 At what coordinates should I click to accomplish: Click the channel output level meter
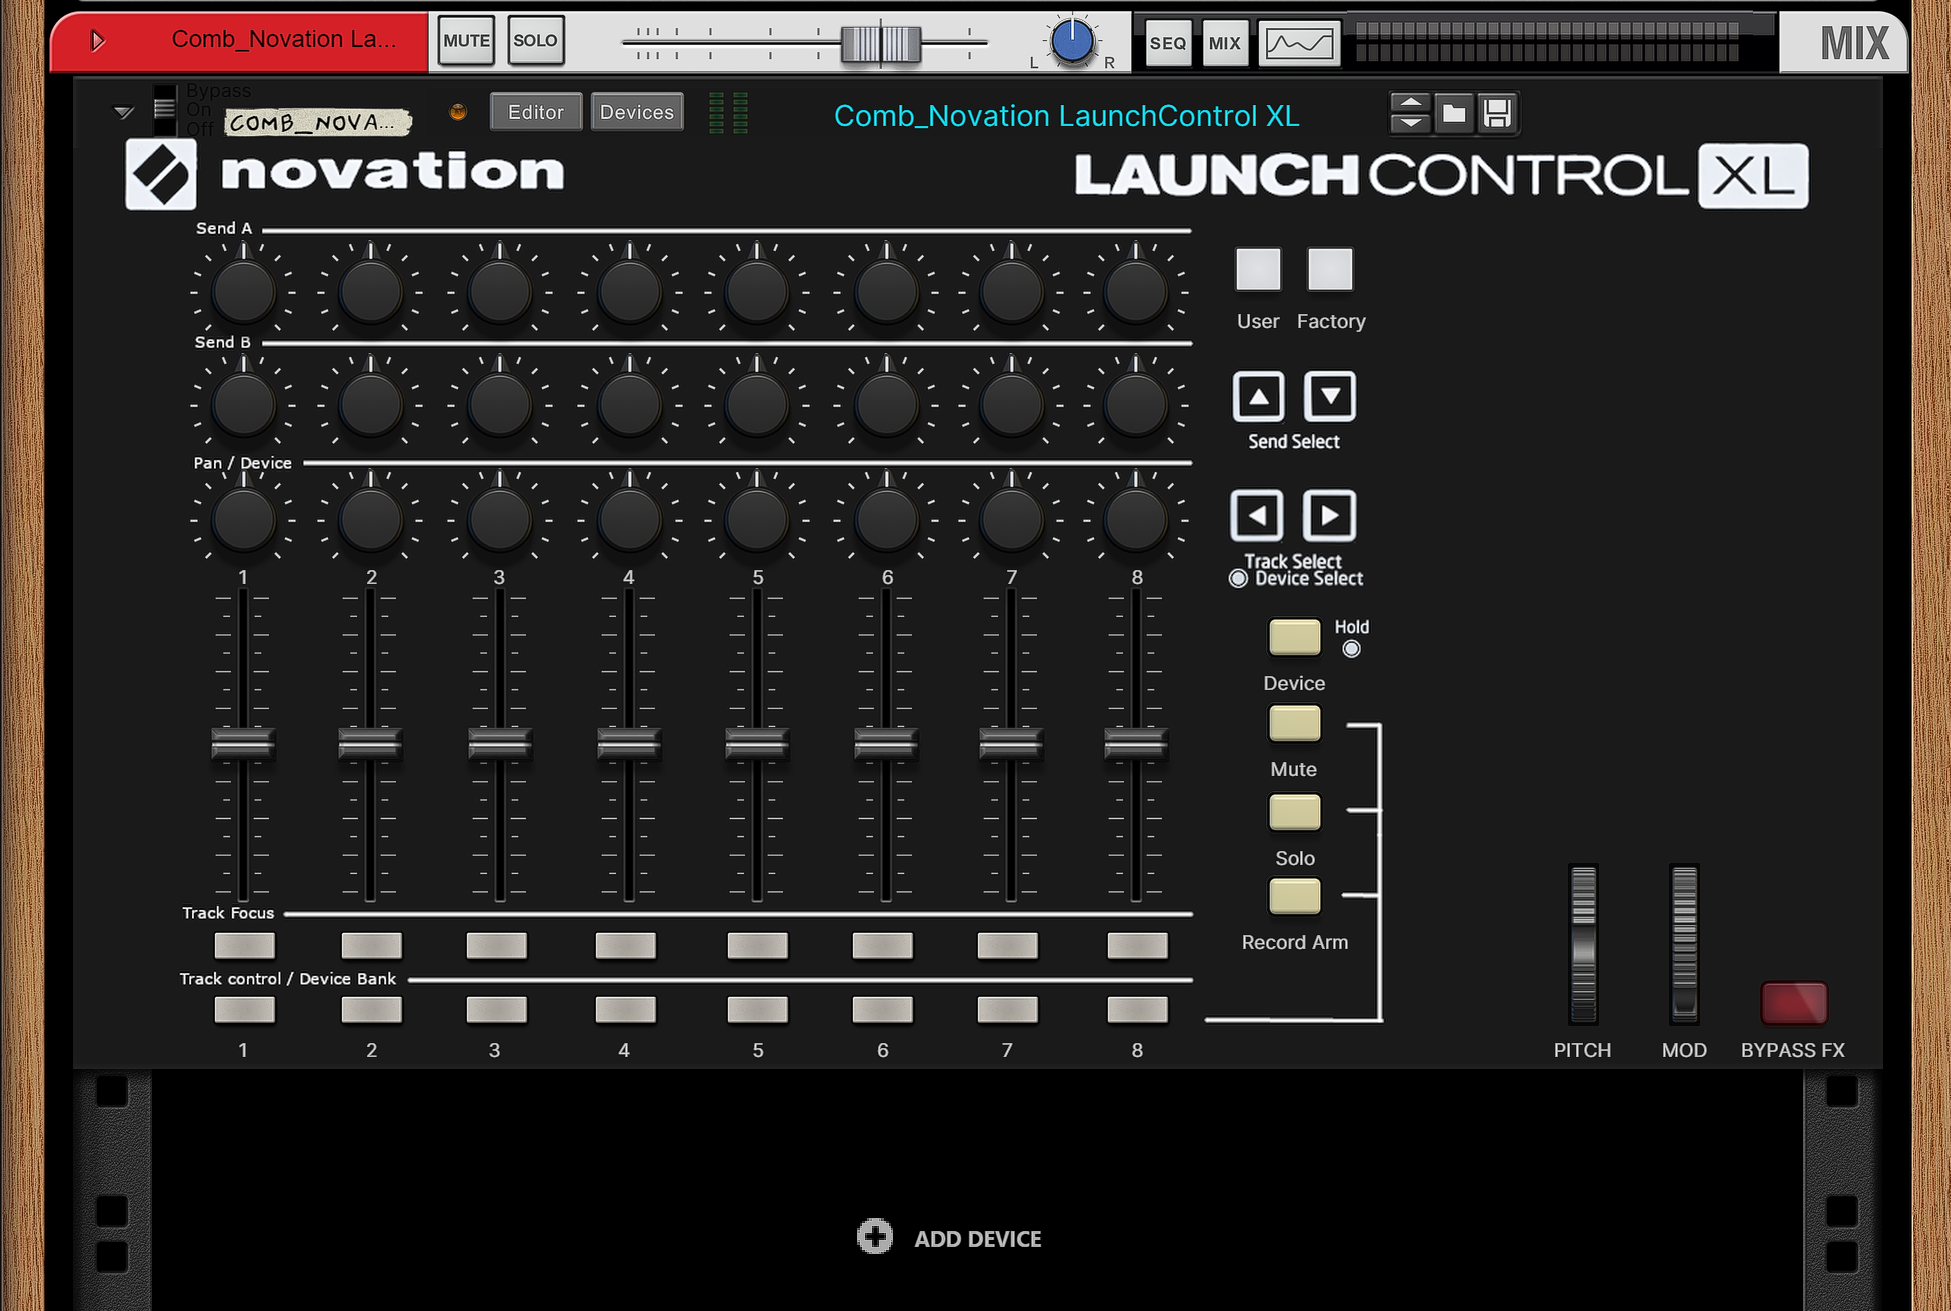[x=1546, y=41]
